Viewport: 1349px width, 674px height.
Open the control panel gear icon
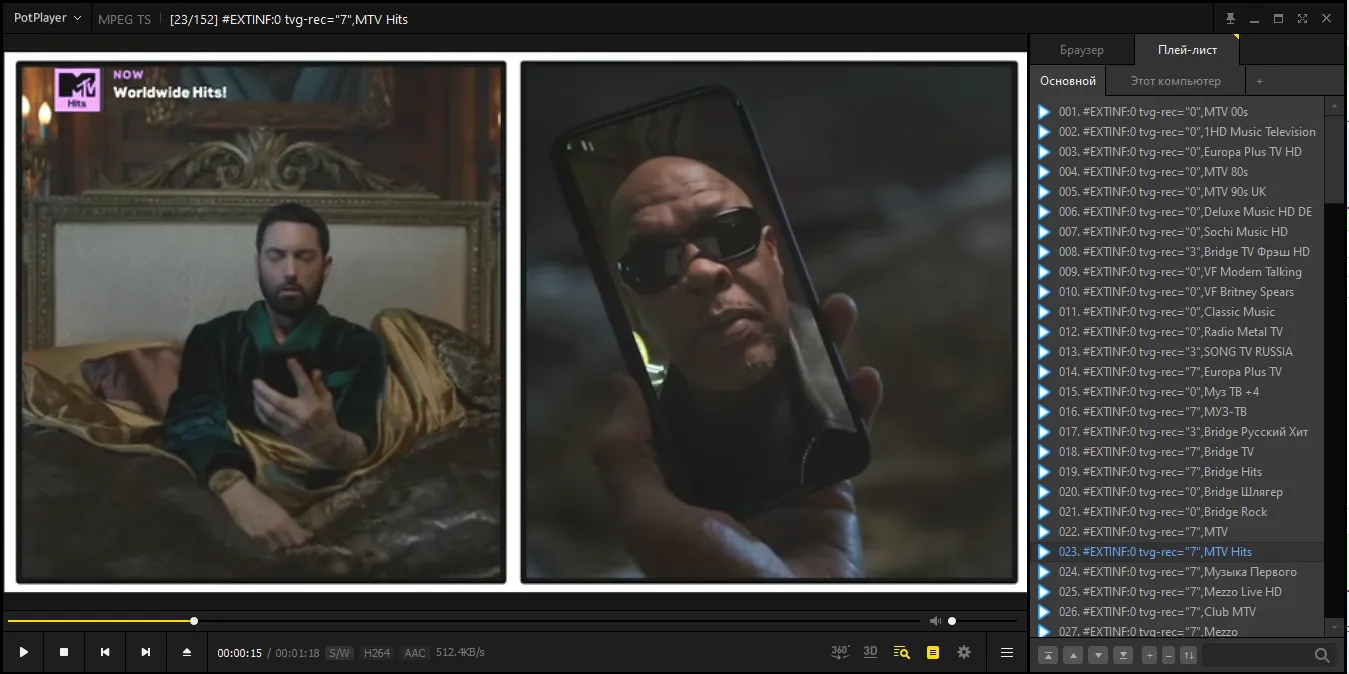click(964, 652)
